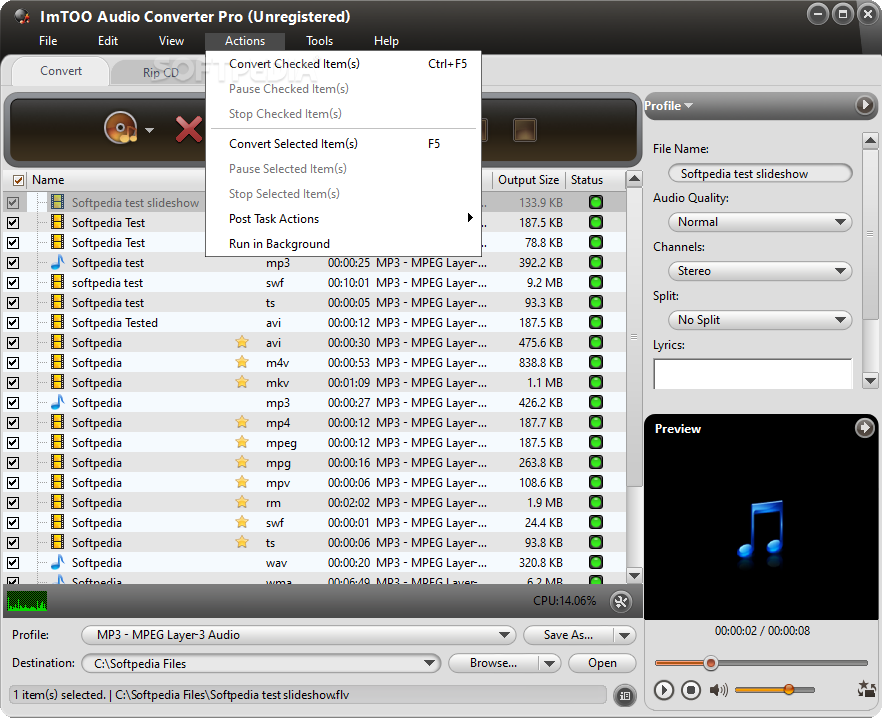Uncheck the Softpedia test mp3 row checkbox
Viewport: 882px width, 718px height.
click(x=13, y=263)
